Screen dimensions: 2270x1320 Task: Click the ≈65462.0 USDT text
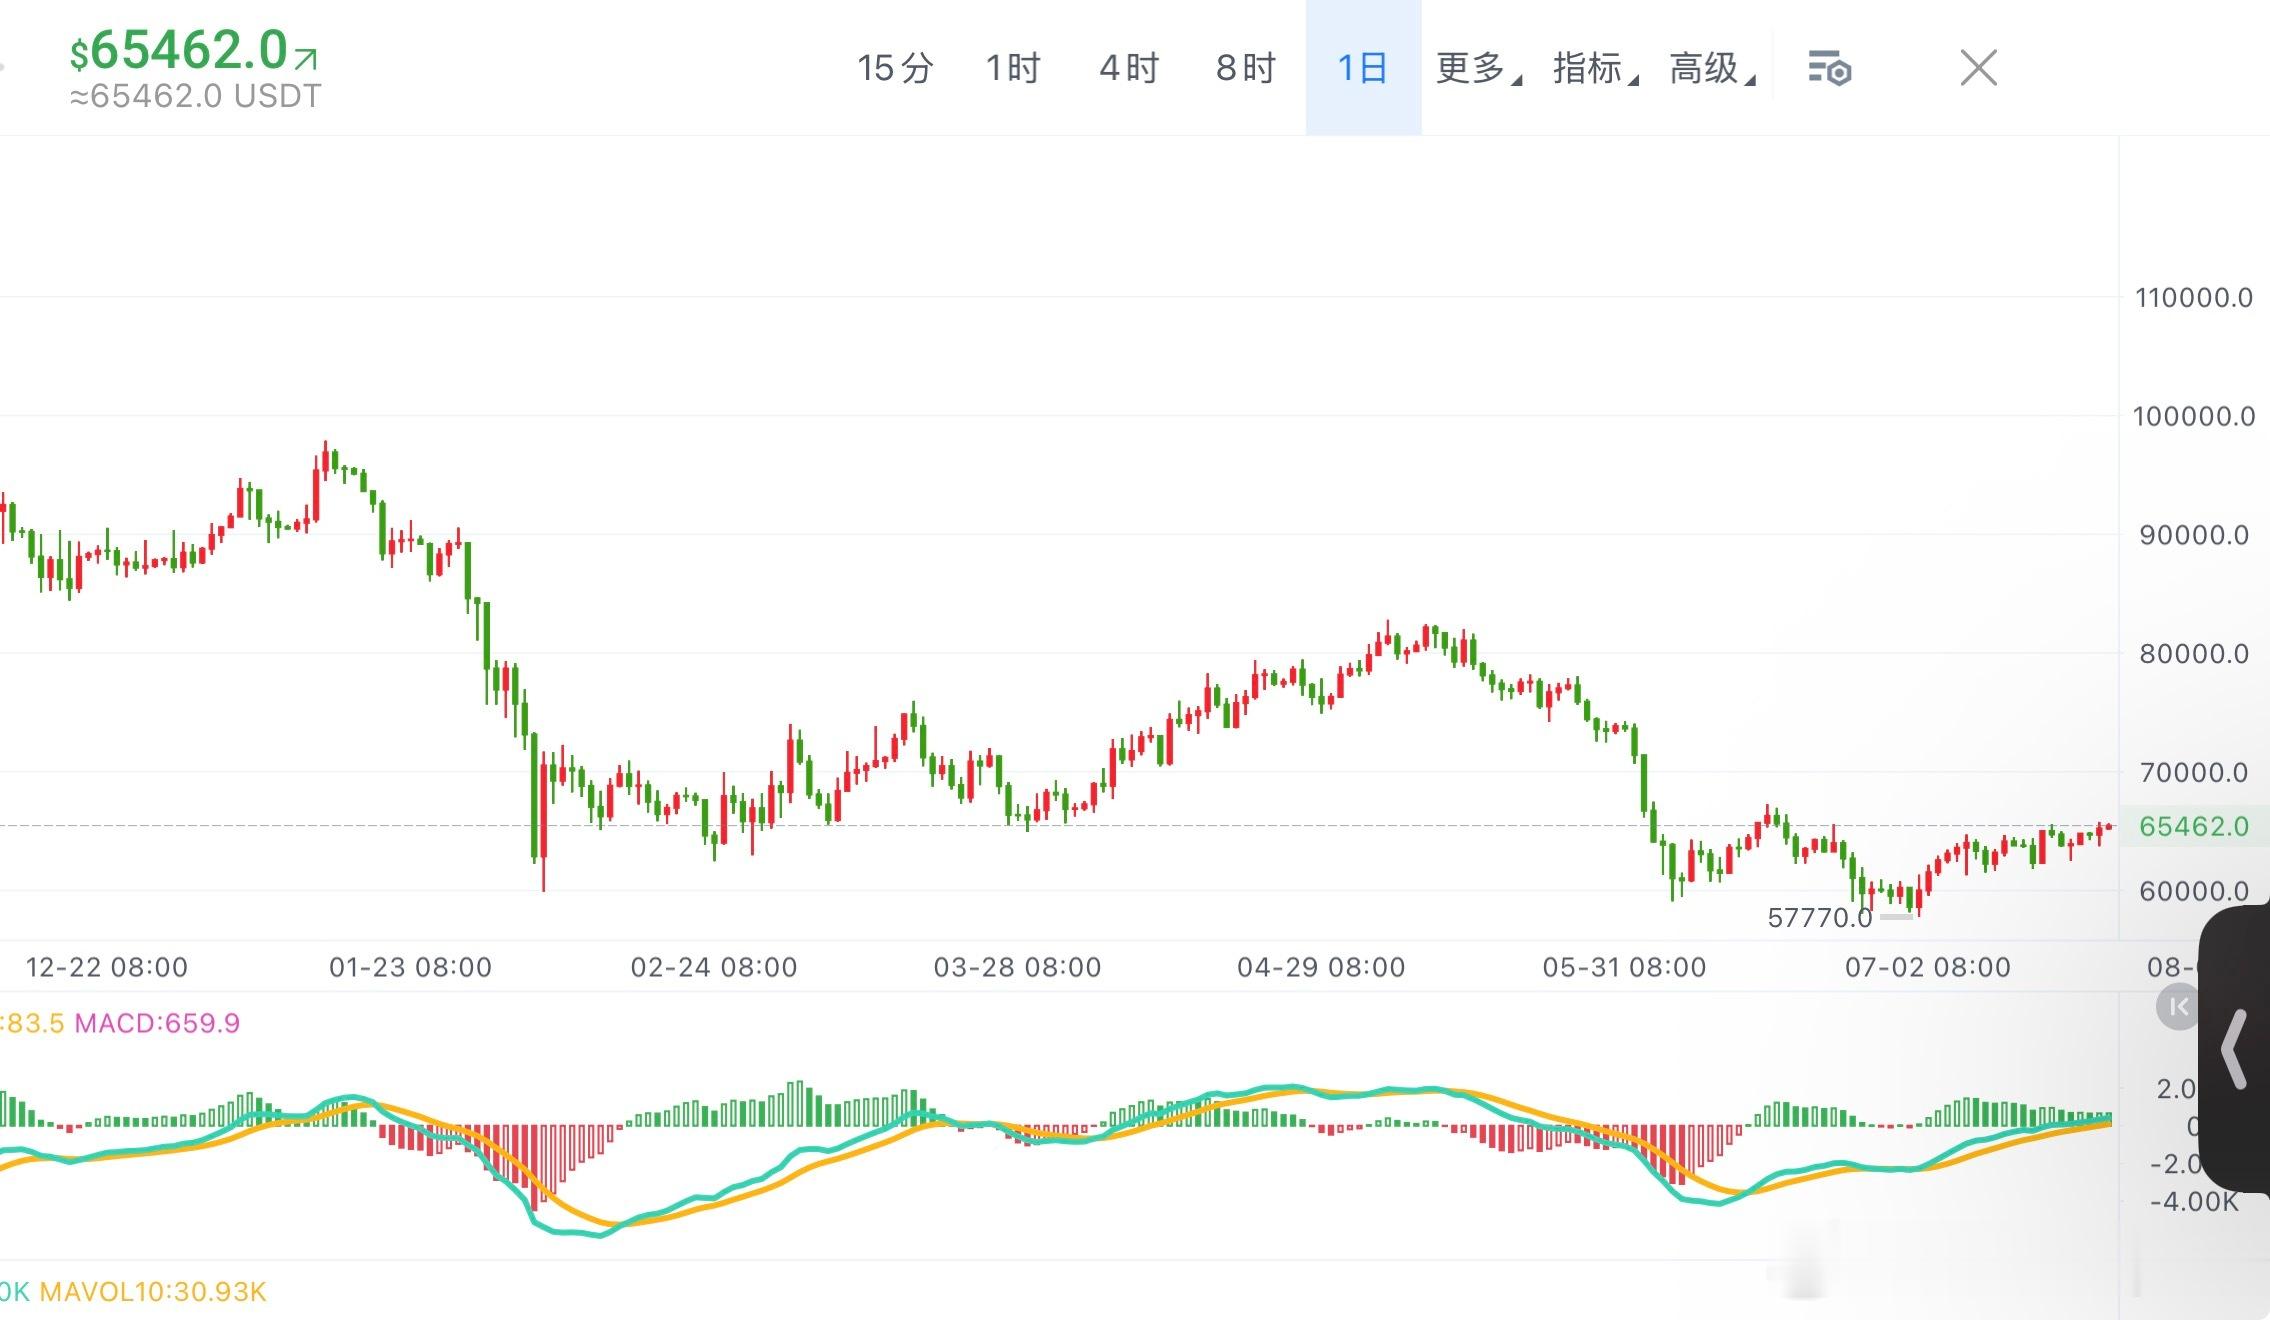click(x=196, y=96)
